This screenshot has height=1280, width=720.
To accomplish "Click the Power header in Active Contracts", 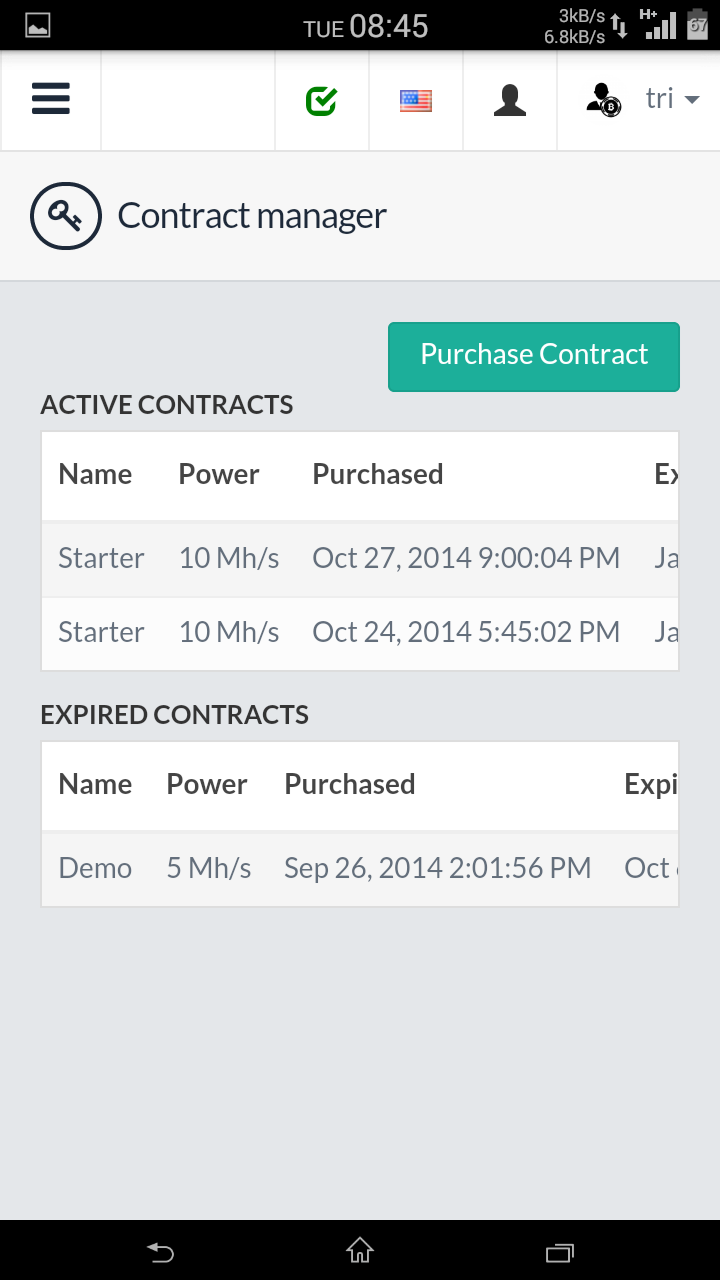I will (219, 474).
